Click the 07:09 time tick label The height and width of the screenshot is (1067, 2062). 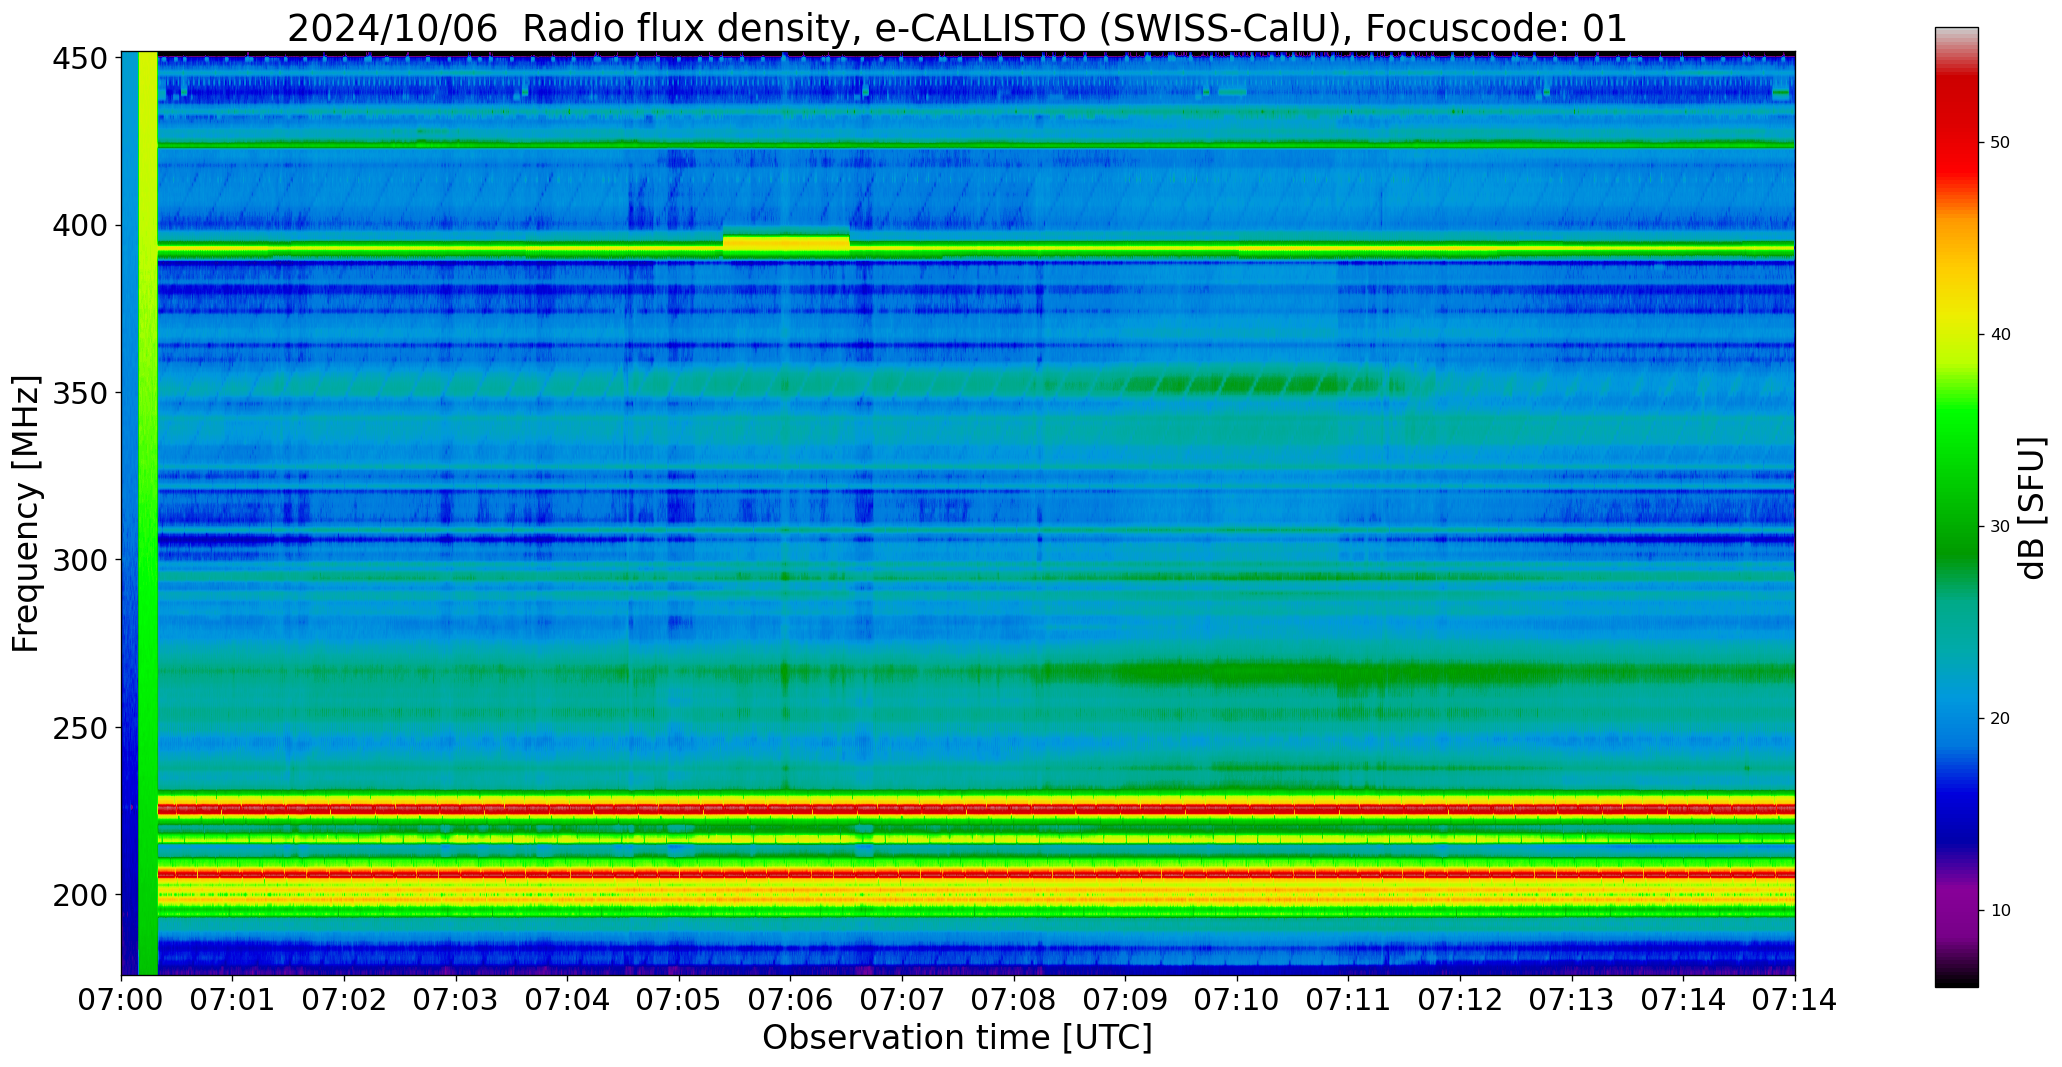tap(1125, 1000)
